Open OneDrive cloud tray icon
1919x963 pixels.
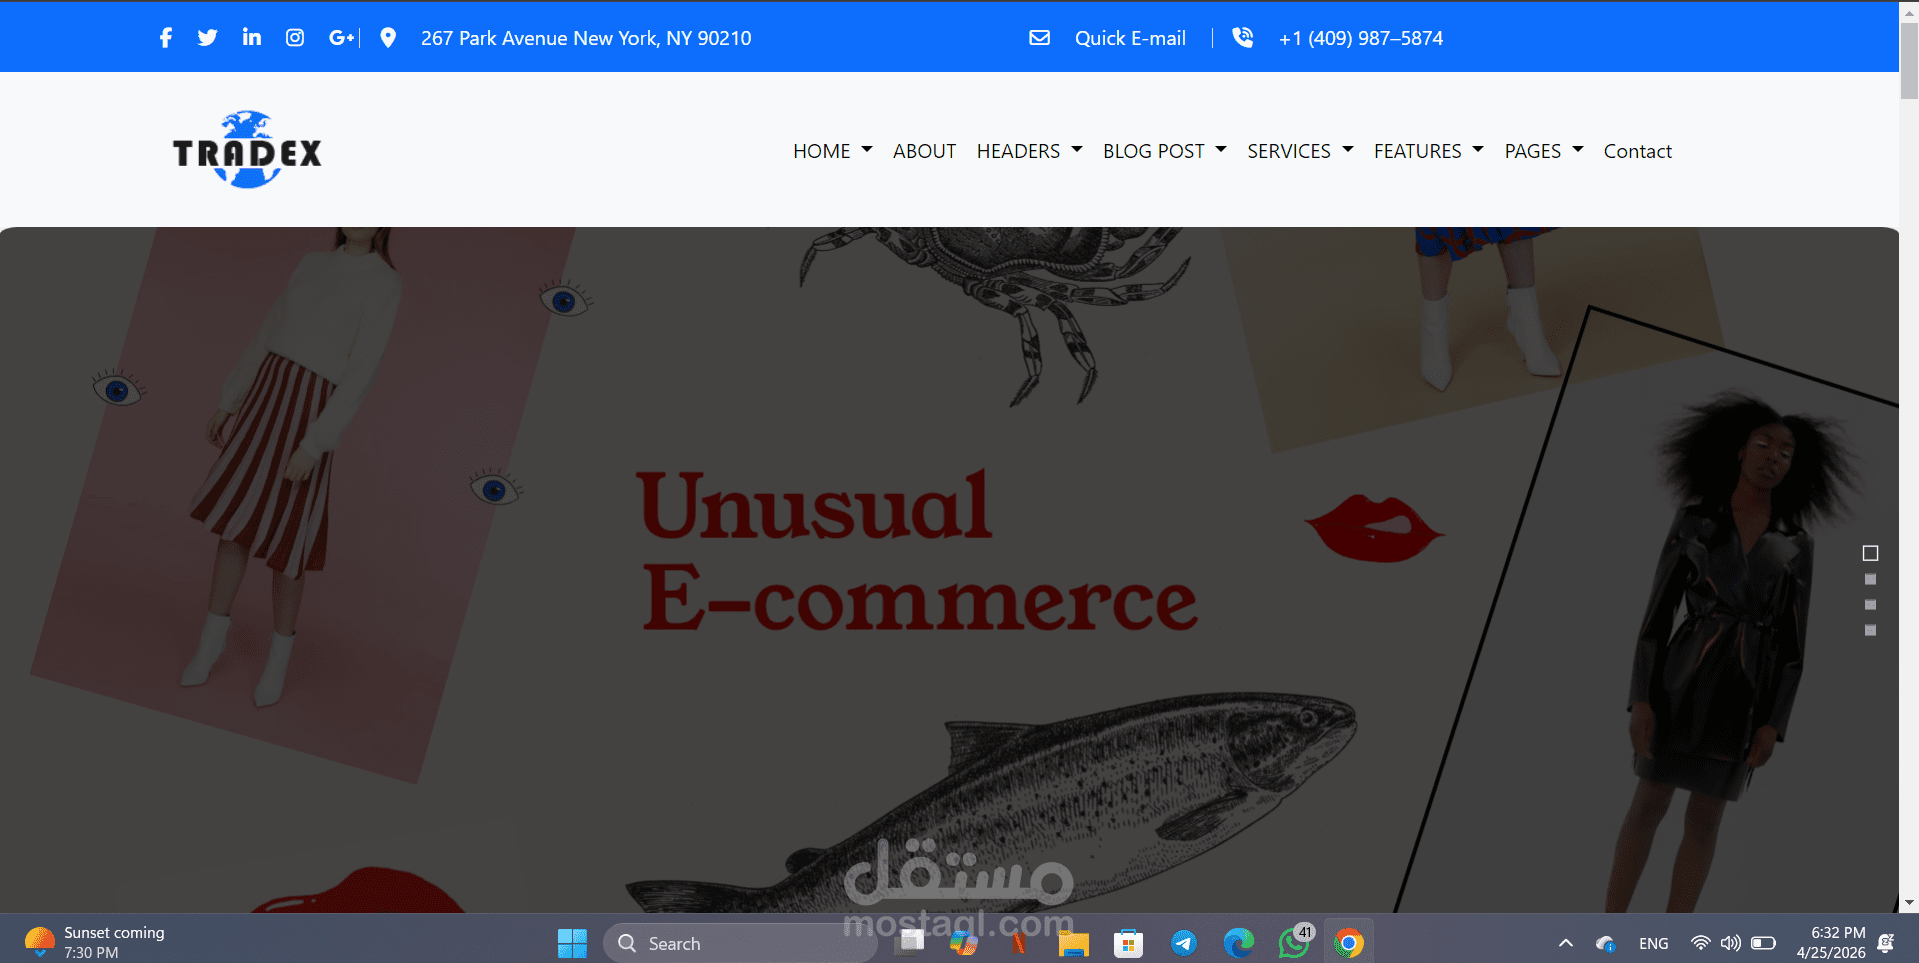click(1606, 943)
